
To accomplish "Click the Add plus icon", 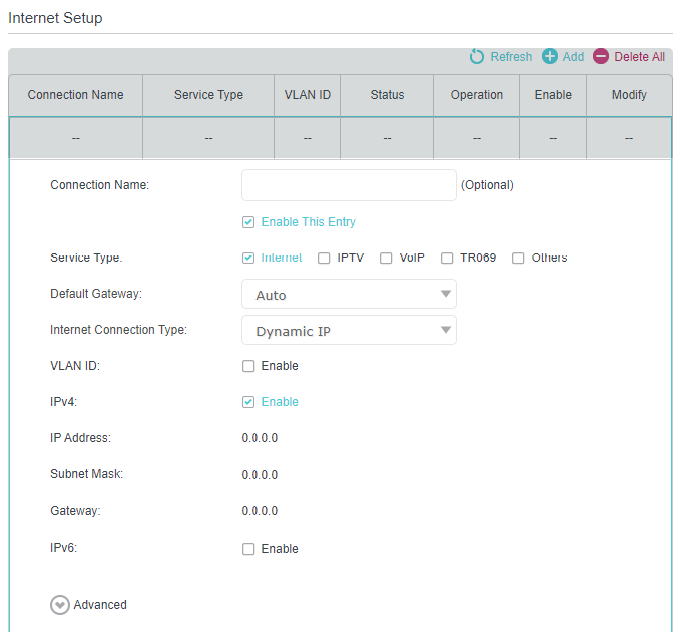I will [x=550, y=56].
